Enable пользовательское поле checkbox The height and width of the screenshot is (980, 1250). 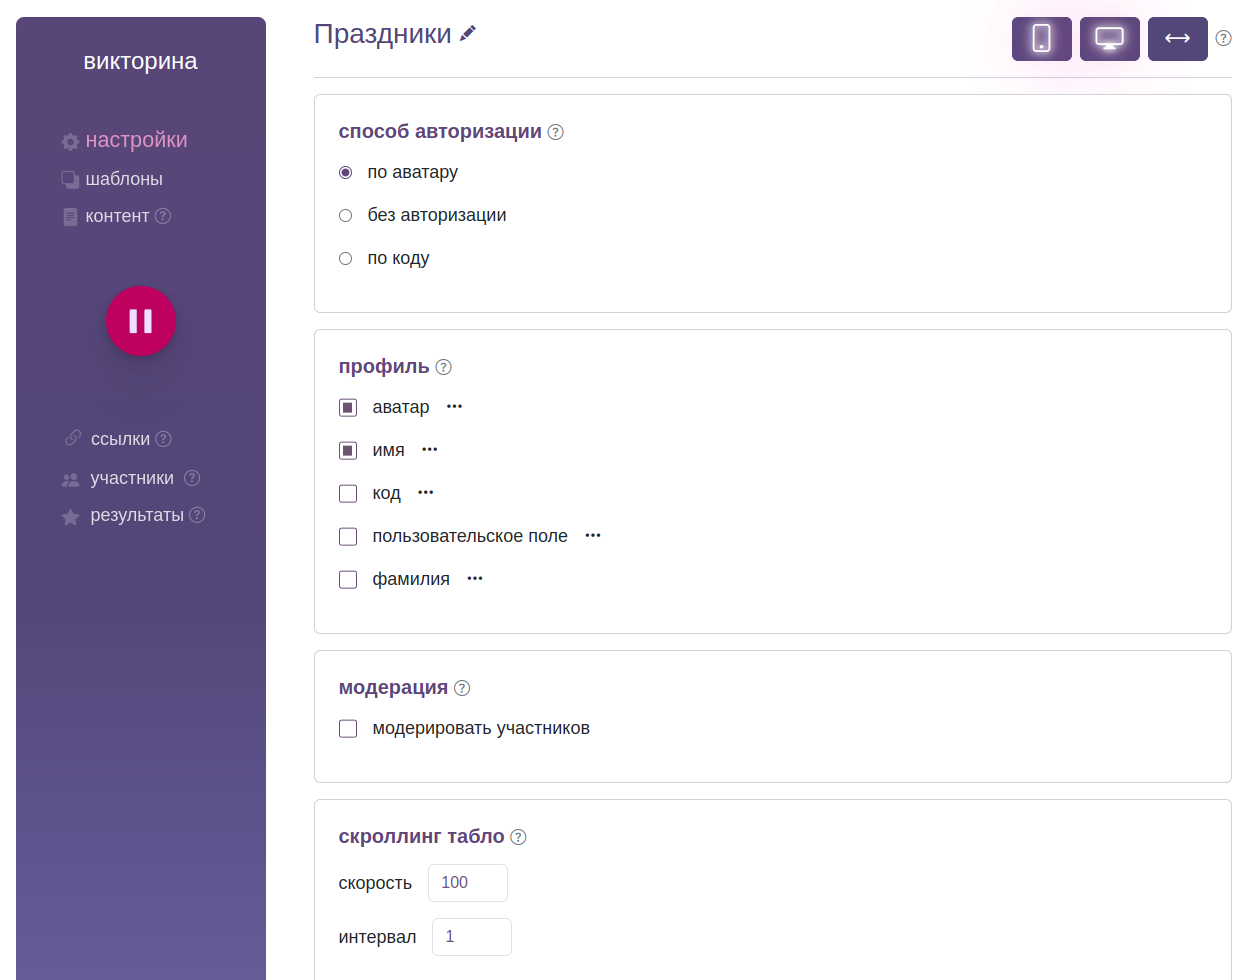[x=348, y=536]
